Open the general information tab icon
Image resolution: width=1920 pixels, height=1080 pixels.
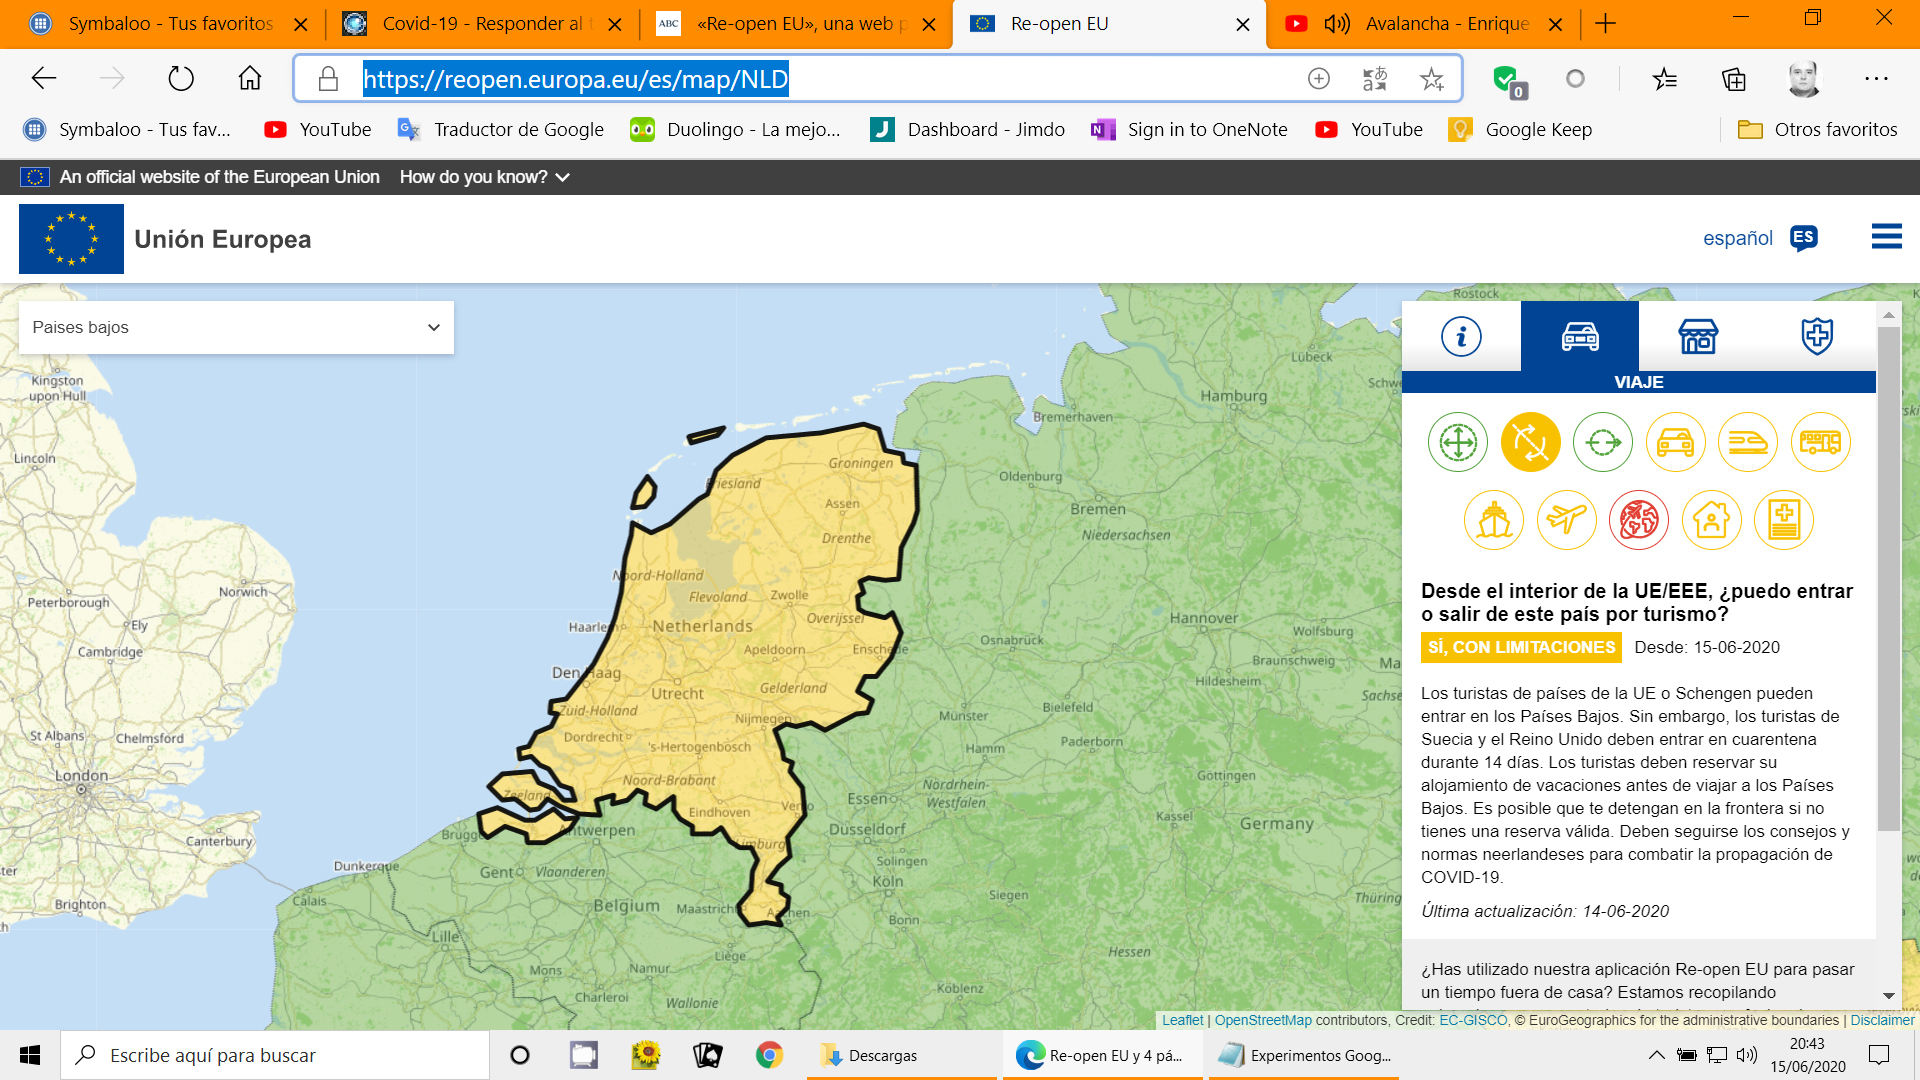pyautogui.click(x=1461, y=337)
